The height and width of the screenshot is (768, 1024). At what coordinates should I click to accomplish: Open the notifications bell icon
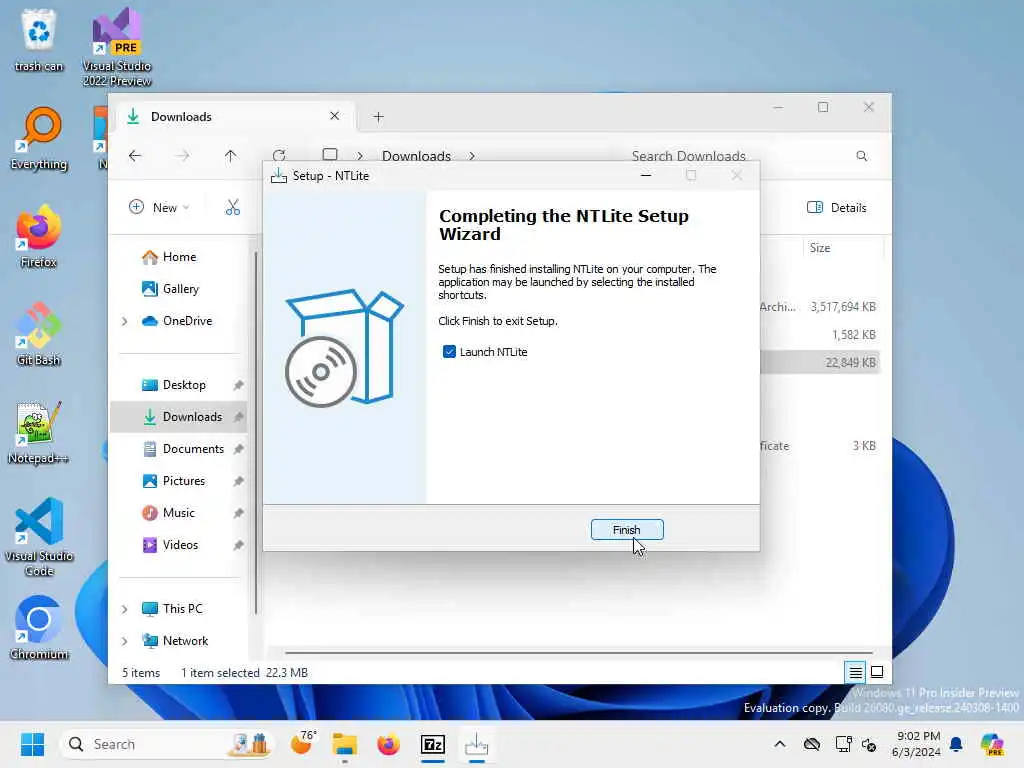(956, 744)
